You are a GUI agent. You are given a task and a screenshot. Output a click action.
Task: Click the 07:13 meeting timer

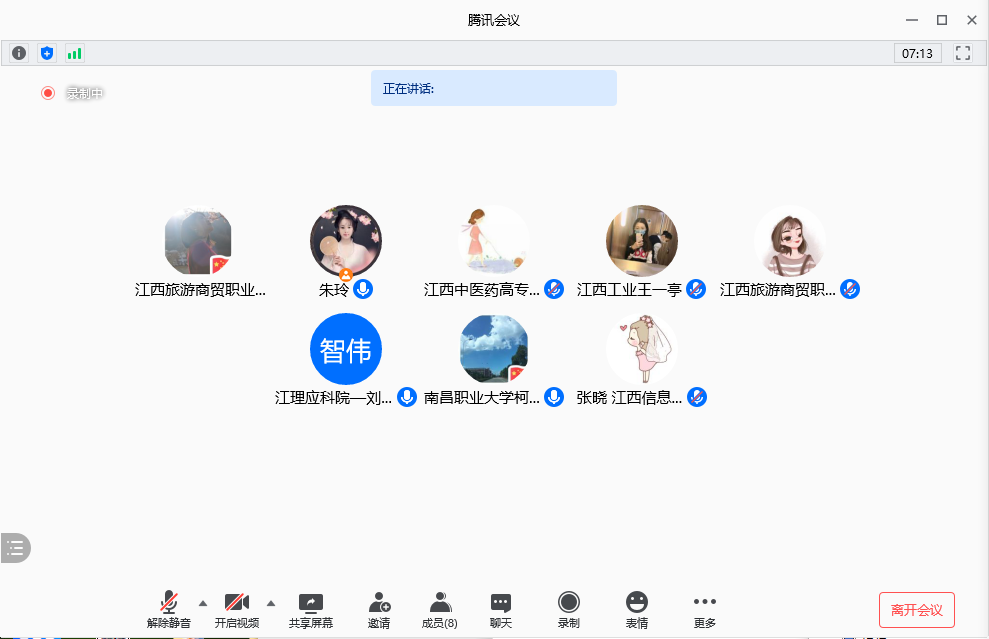[x=917, y=54]
